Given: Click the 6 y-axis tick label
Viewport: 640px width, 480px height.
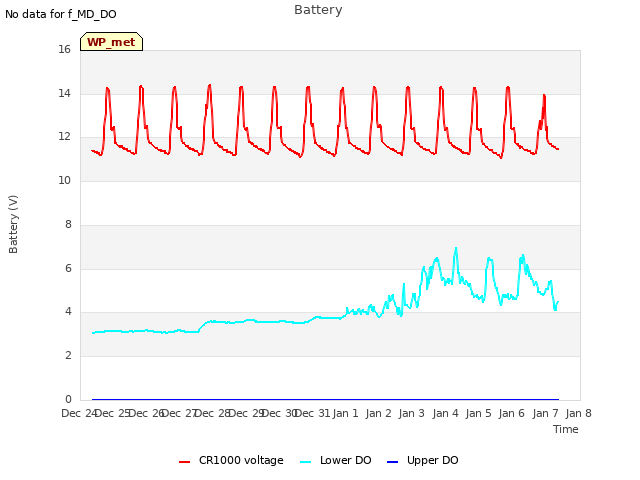Looking at the screenshot, I should coord(68,268).
